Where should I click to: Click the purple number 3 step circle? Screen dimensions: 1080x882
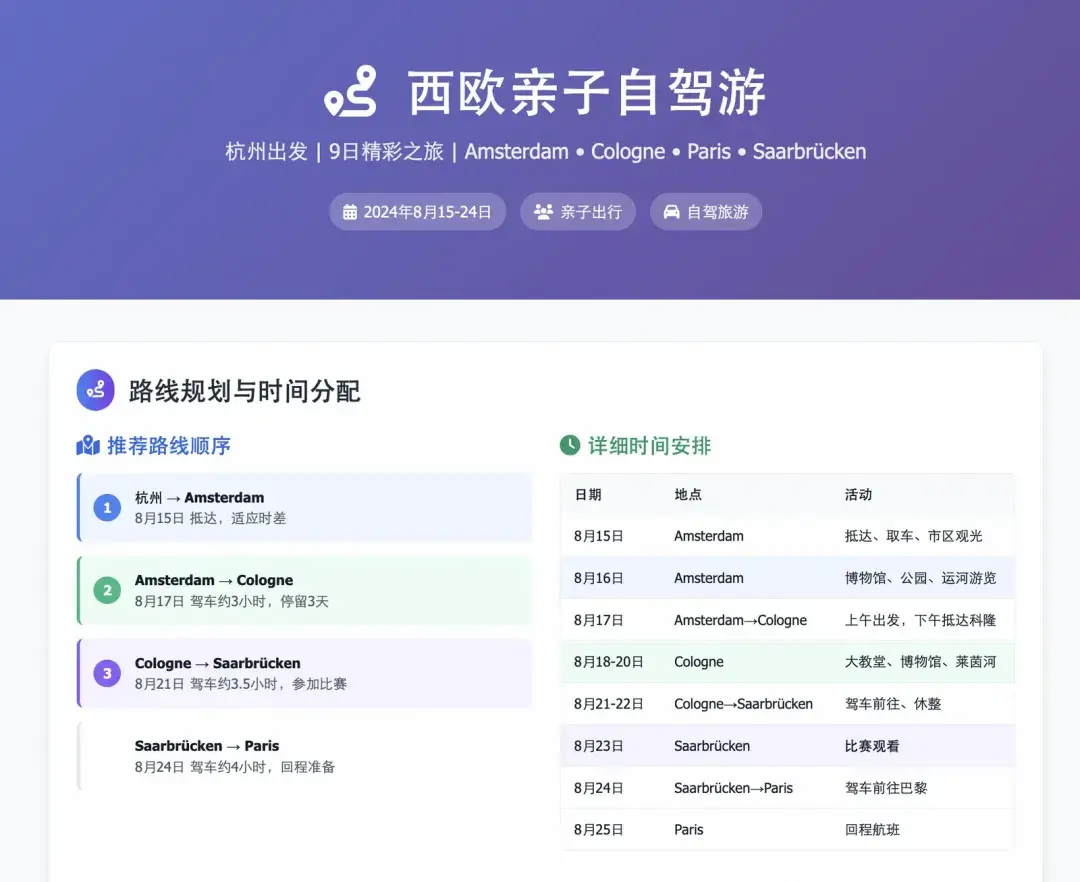107,673
